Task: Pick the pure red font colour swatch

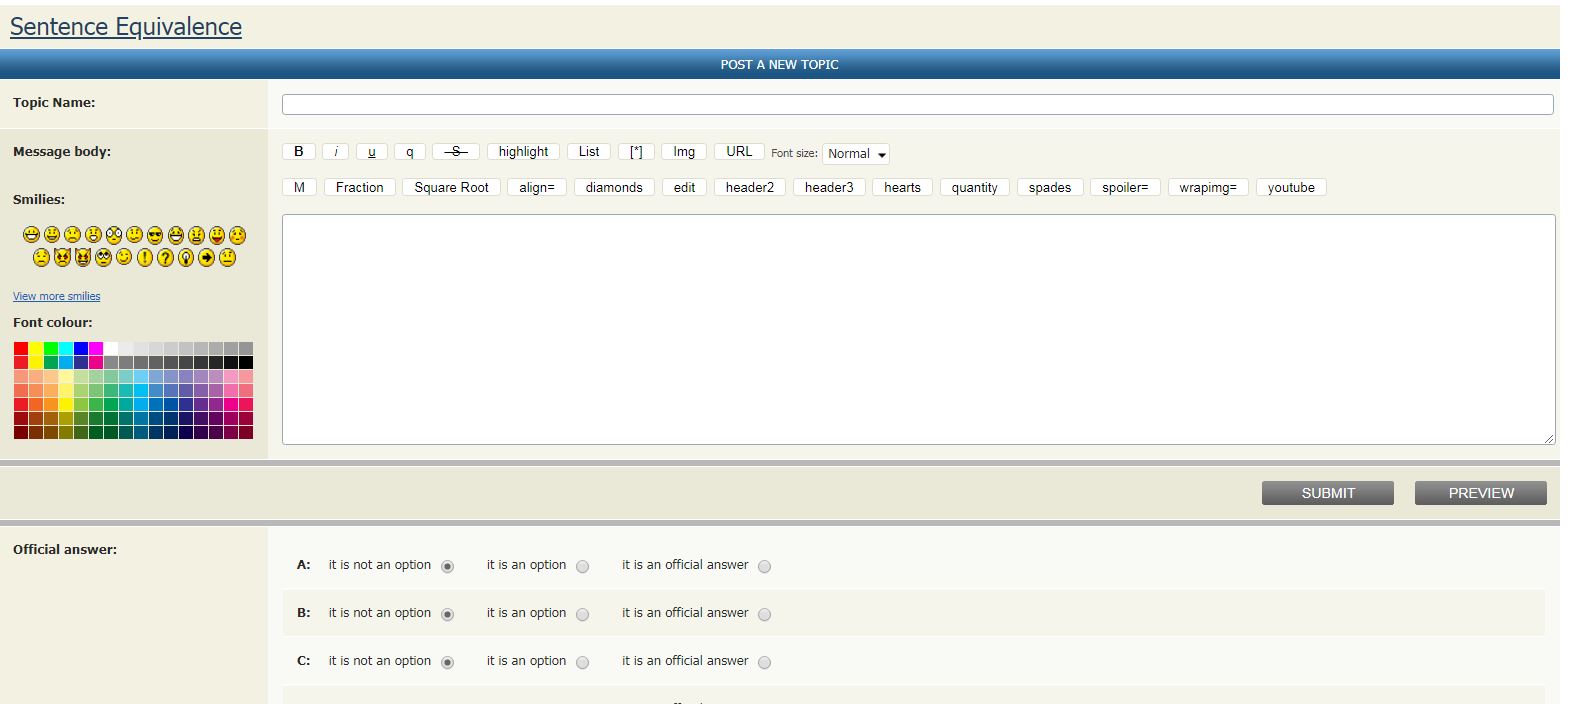Action: pos(21,349)
